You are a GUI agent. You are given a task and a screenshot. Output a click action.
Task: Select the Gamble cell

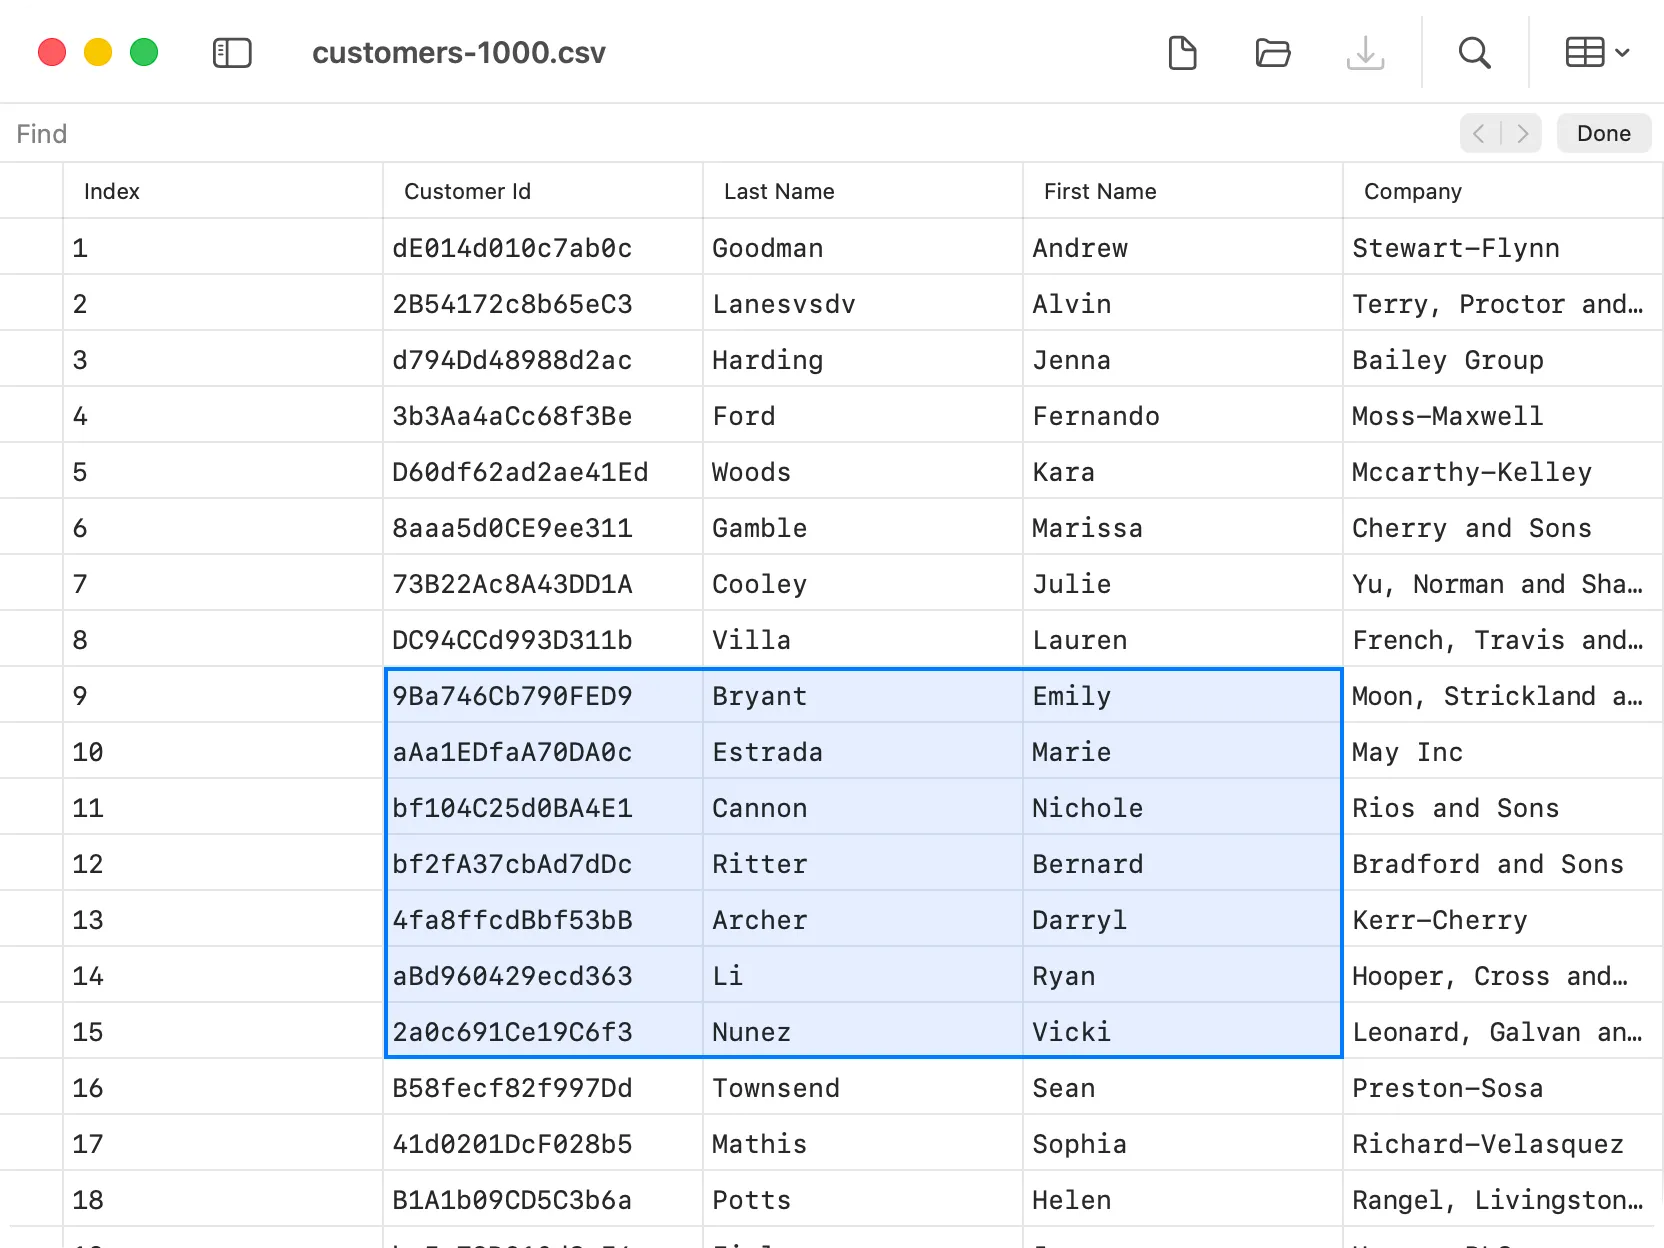(863, 527)
